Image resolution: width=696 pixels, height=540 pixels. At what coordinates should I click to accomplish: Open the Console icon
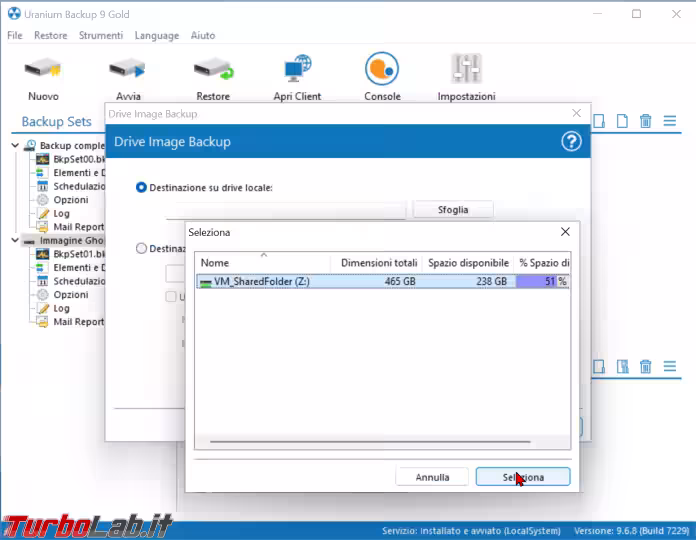click(382, 69)
